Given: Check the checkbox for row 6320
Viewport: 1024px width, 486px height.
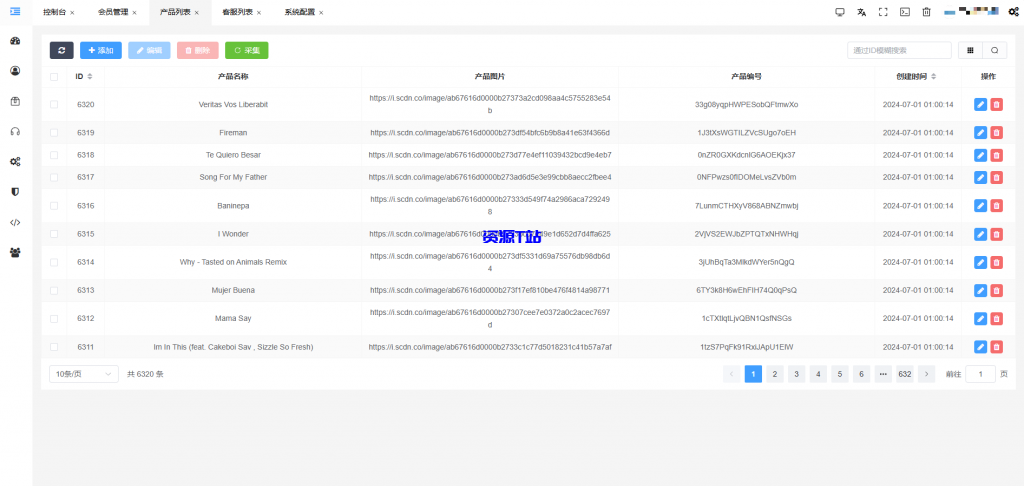Looking at the screenshot, I should pyautogui.click(x=54, y=104).
